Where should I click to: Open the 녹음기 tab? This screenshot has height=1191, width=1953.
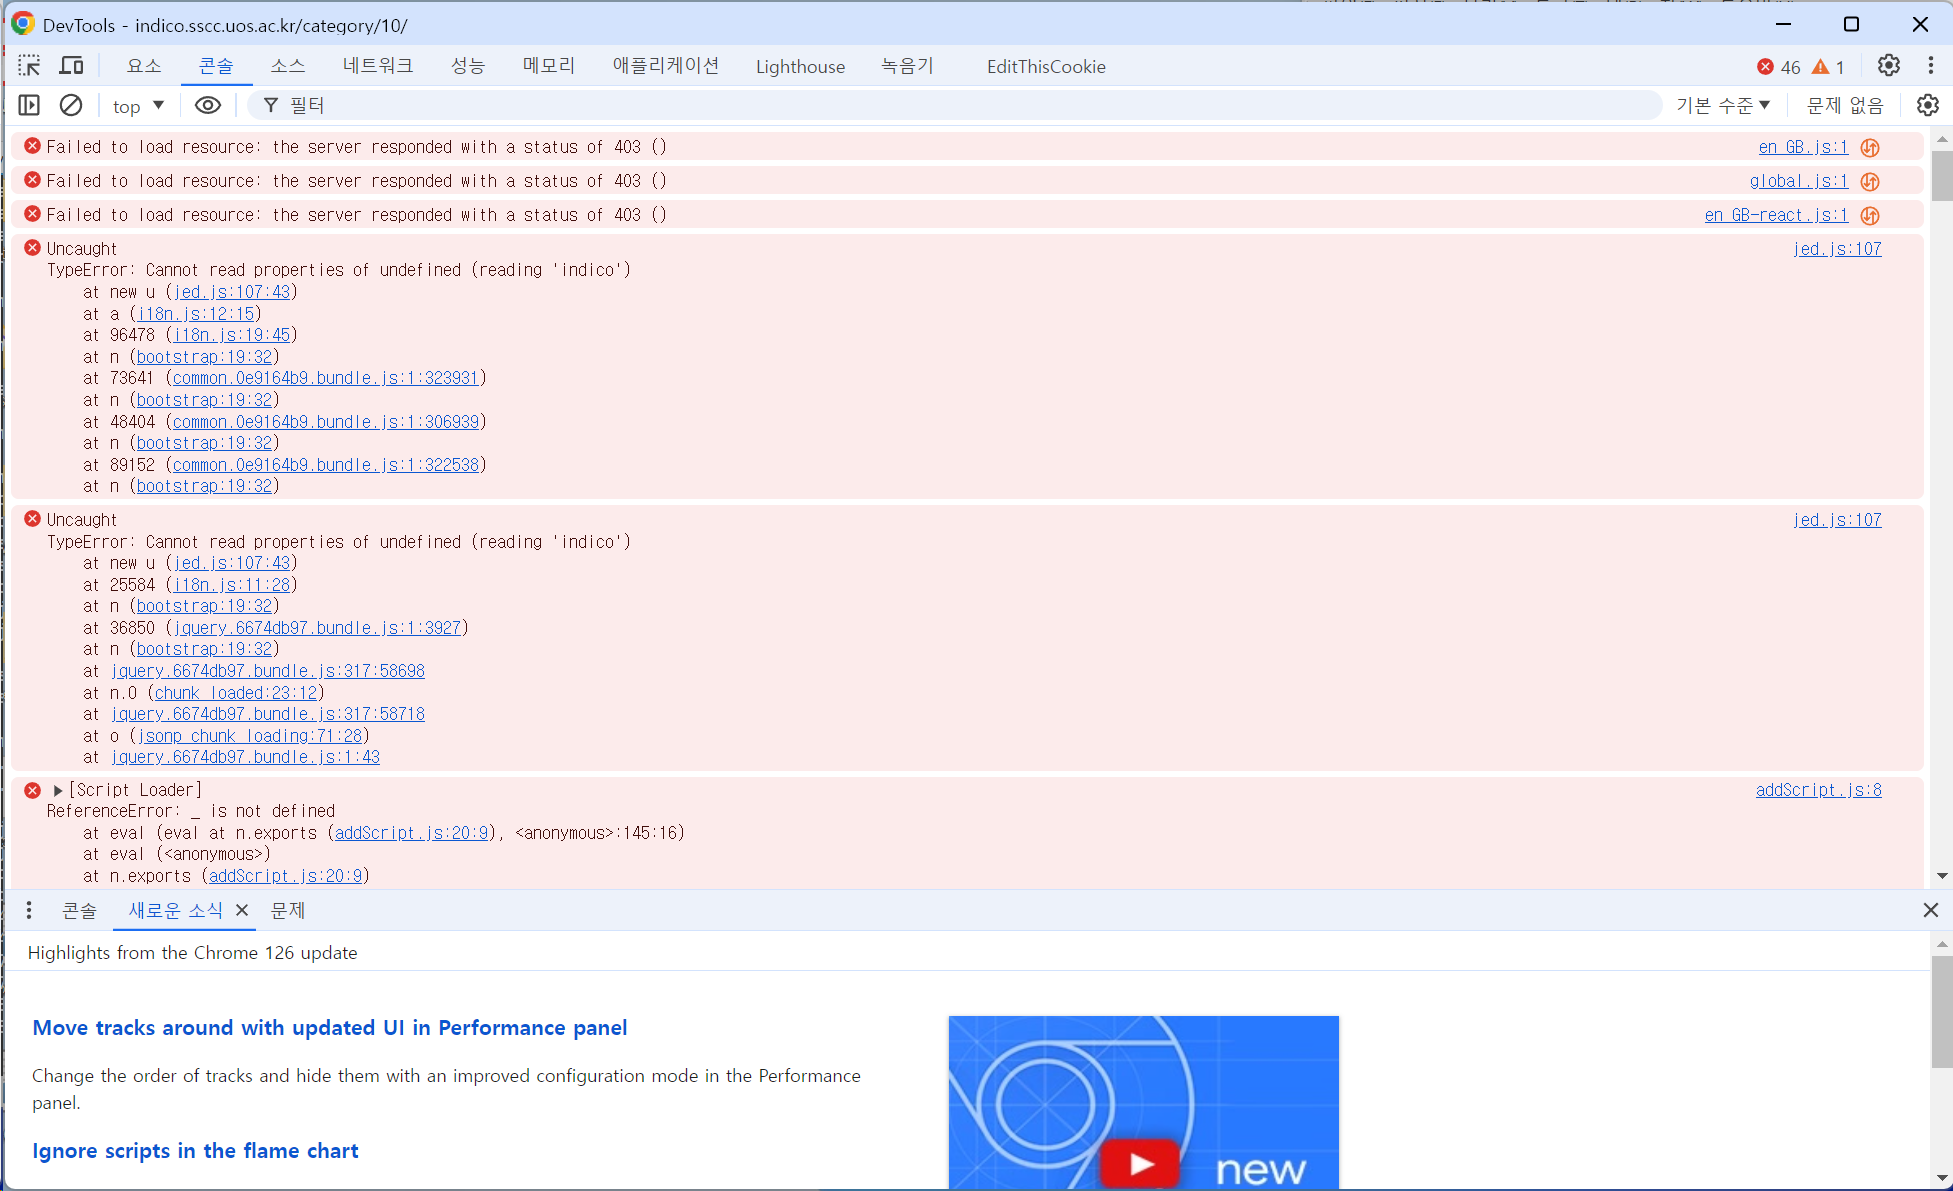[907, 66]
